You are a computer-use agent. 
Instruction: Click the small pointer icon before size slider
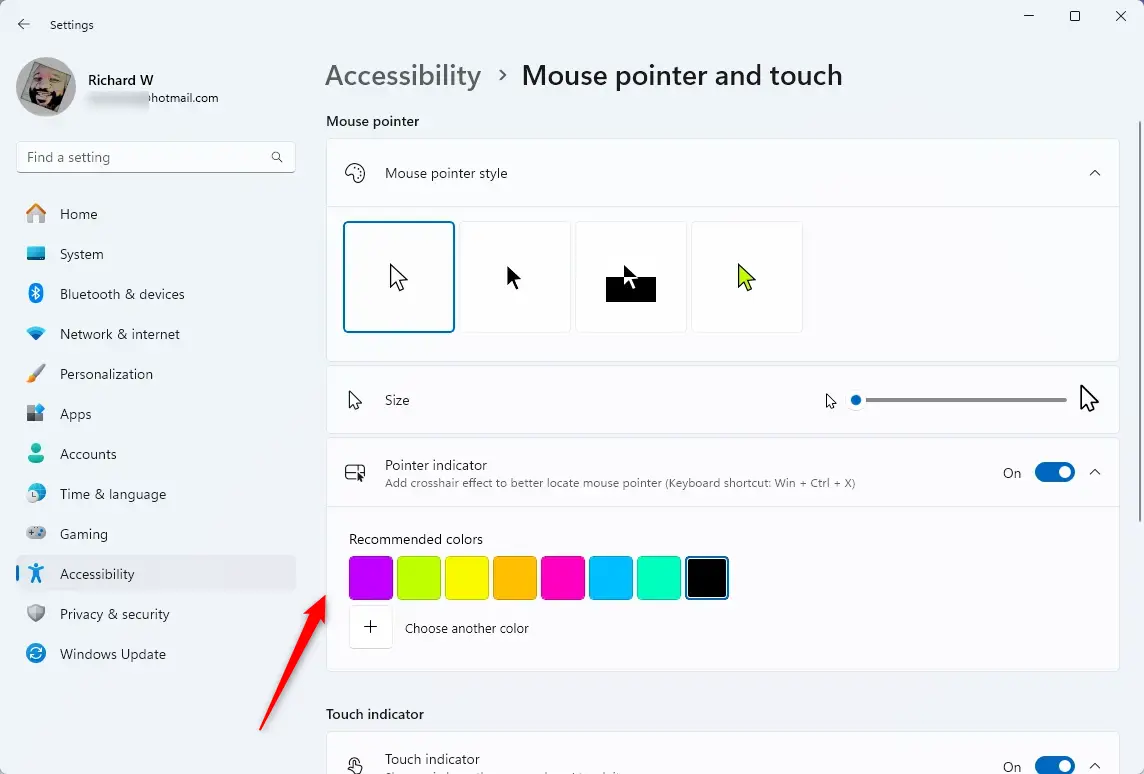click(x=830, y=400)
